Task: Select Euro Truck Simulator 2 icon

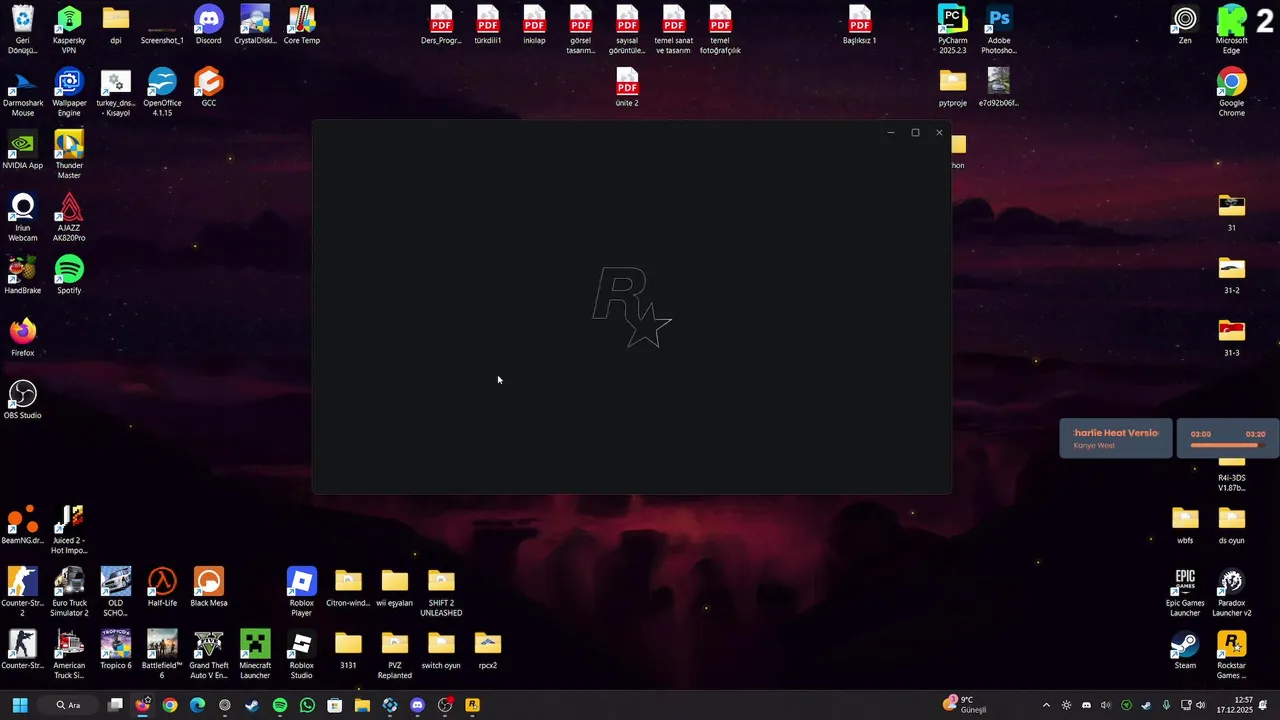Action: pyautogui.click(x=69, y=592)
